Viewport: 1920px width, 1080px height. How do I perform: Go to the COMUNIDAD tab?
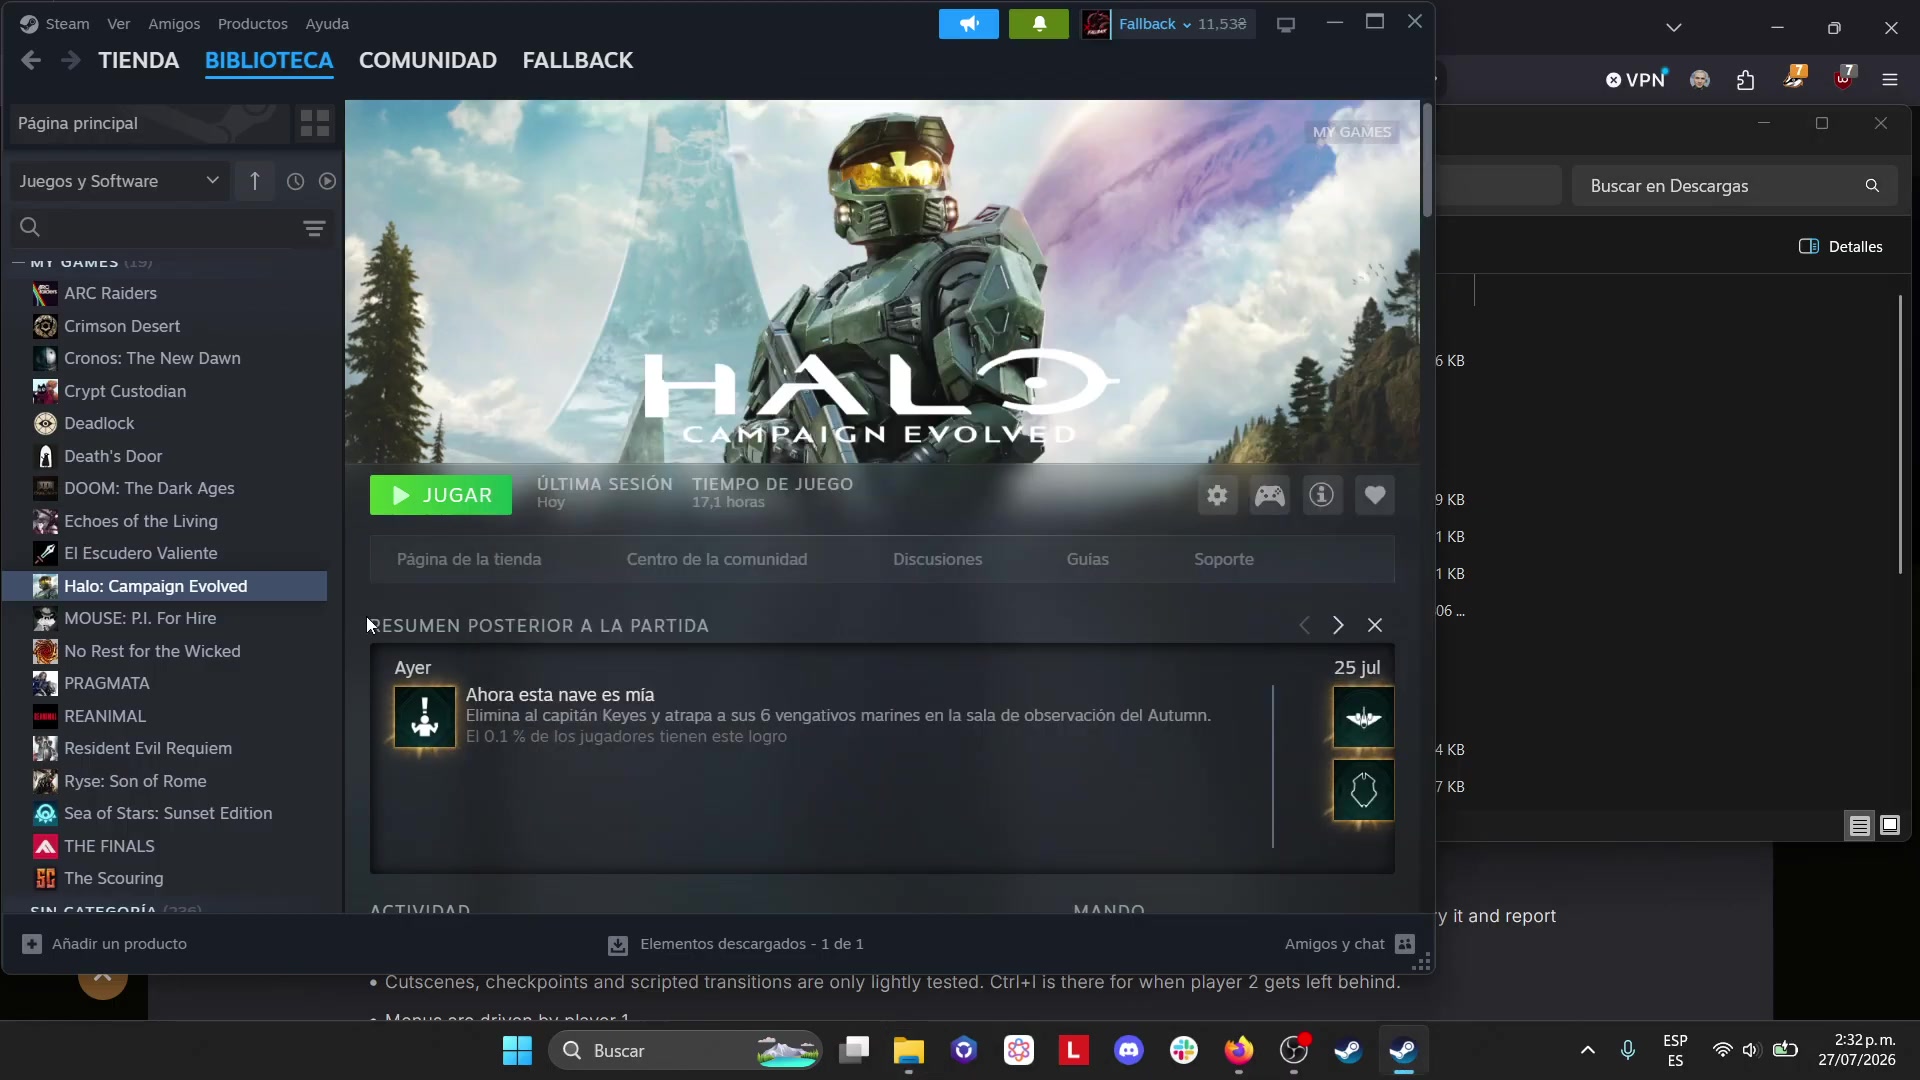[428, 61]
